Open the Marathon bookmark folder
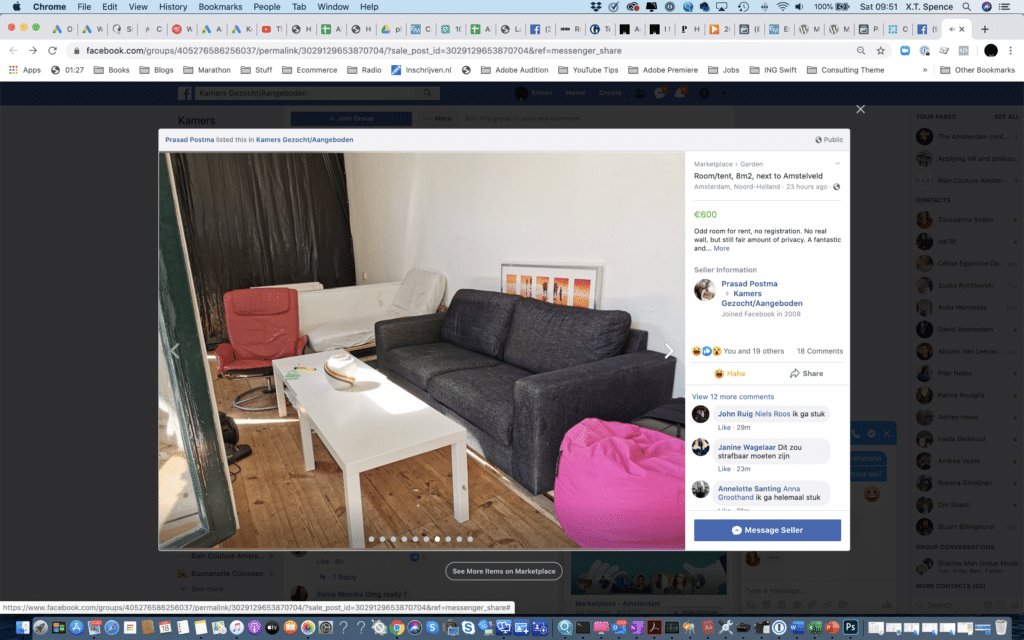This screenshot has width=1024, height=640. (207, 70)
